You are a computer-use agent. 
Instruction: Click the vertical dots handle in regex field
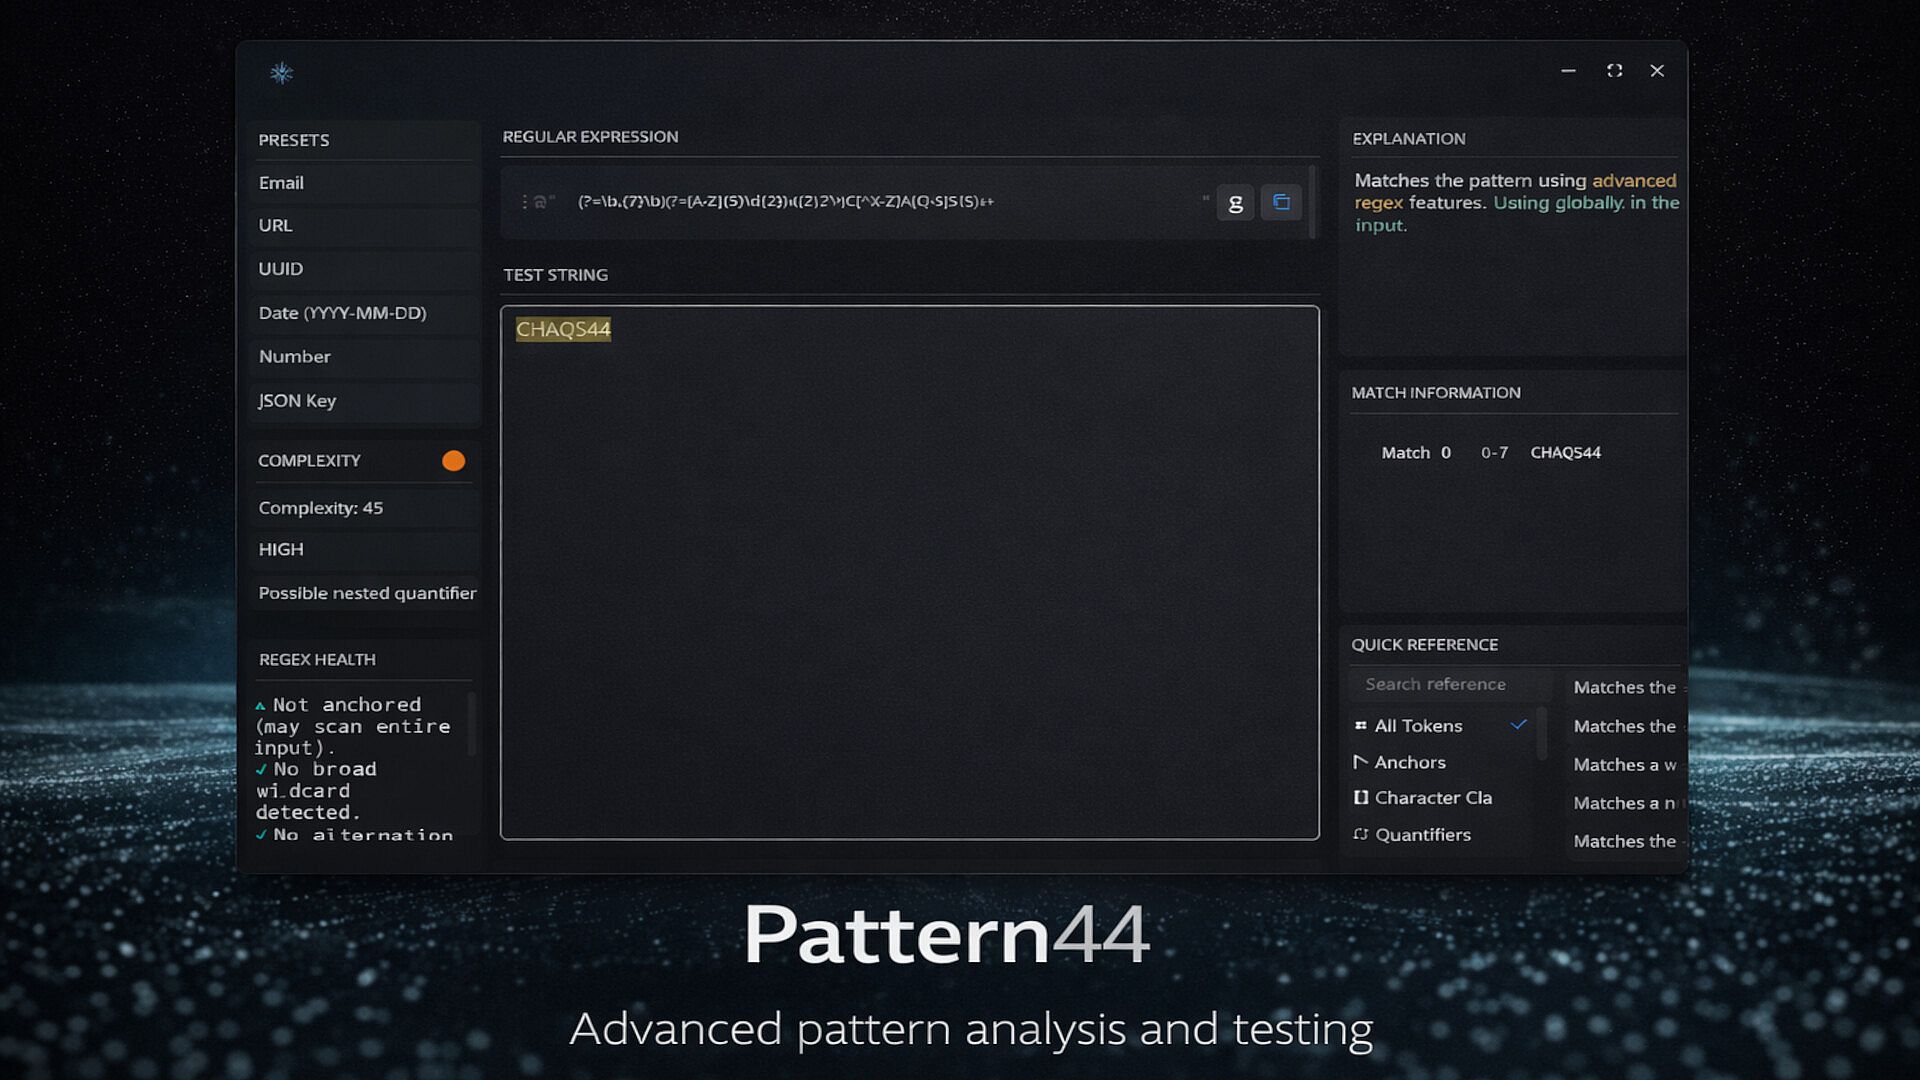(524, 202)
